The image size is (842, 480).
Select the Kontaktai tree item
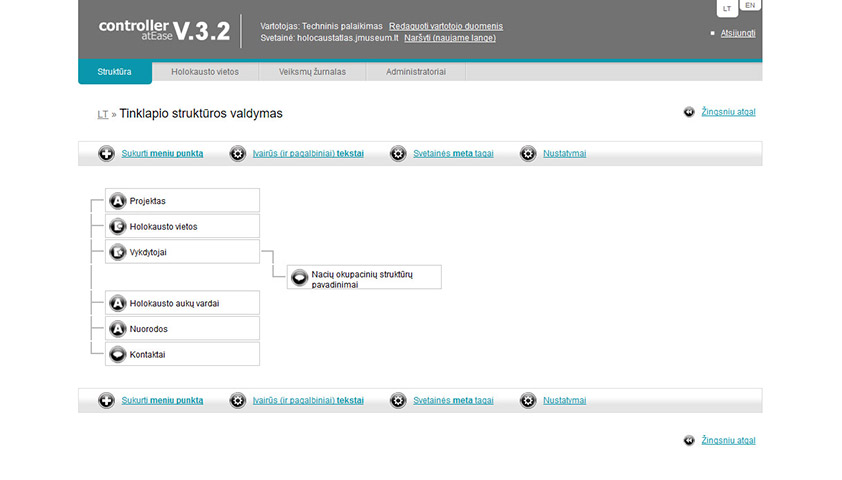coord(183,354)
